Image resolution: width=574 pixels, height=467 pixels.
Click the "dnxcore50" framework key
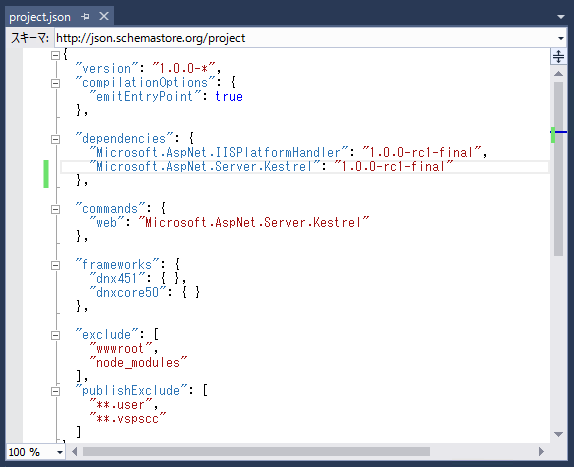[128, 292]
